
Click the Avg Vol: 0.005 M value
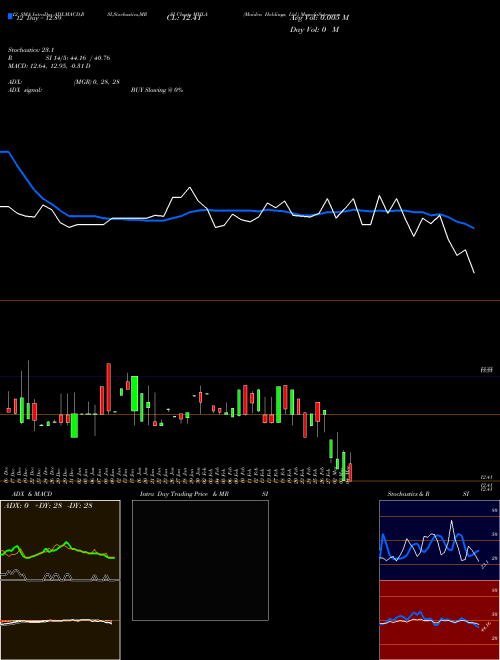tap(319, 18)
